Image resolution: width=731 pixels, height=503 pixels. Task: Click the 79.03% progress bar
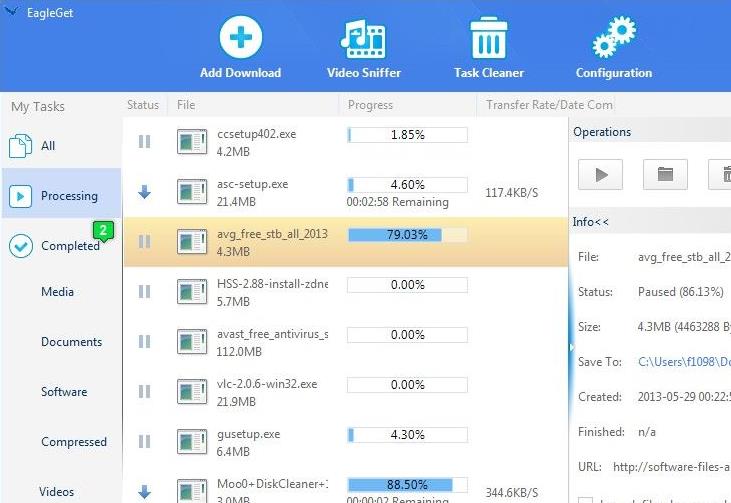coord(407,234)
